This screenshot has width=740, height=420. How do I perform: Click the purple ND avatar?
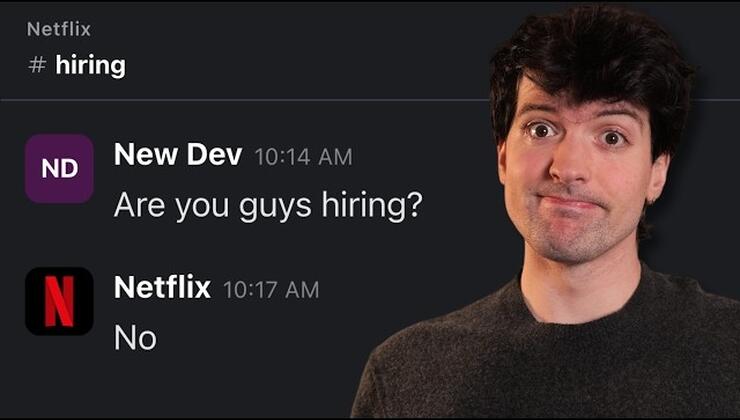[x=59, y=168]
